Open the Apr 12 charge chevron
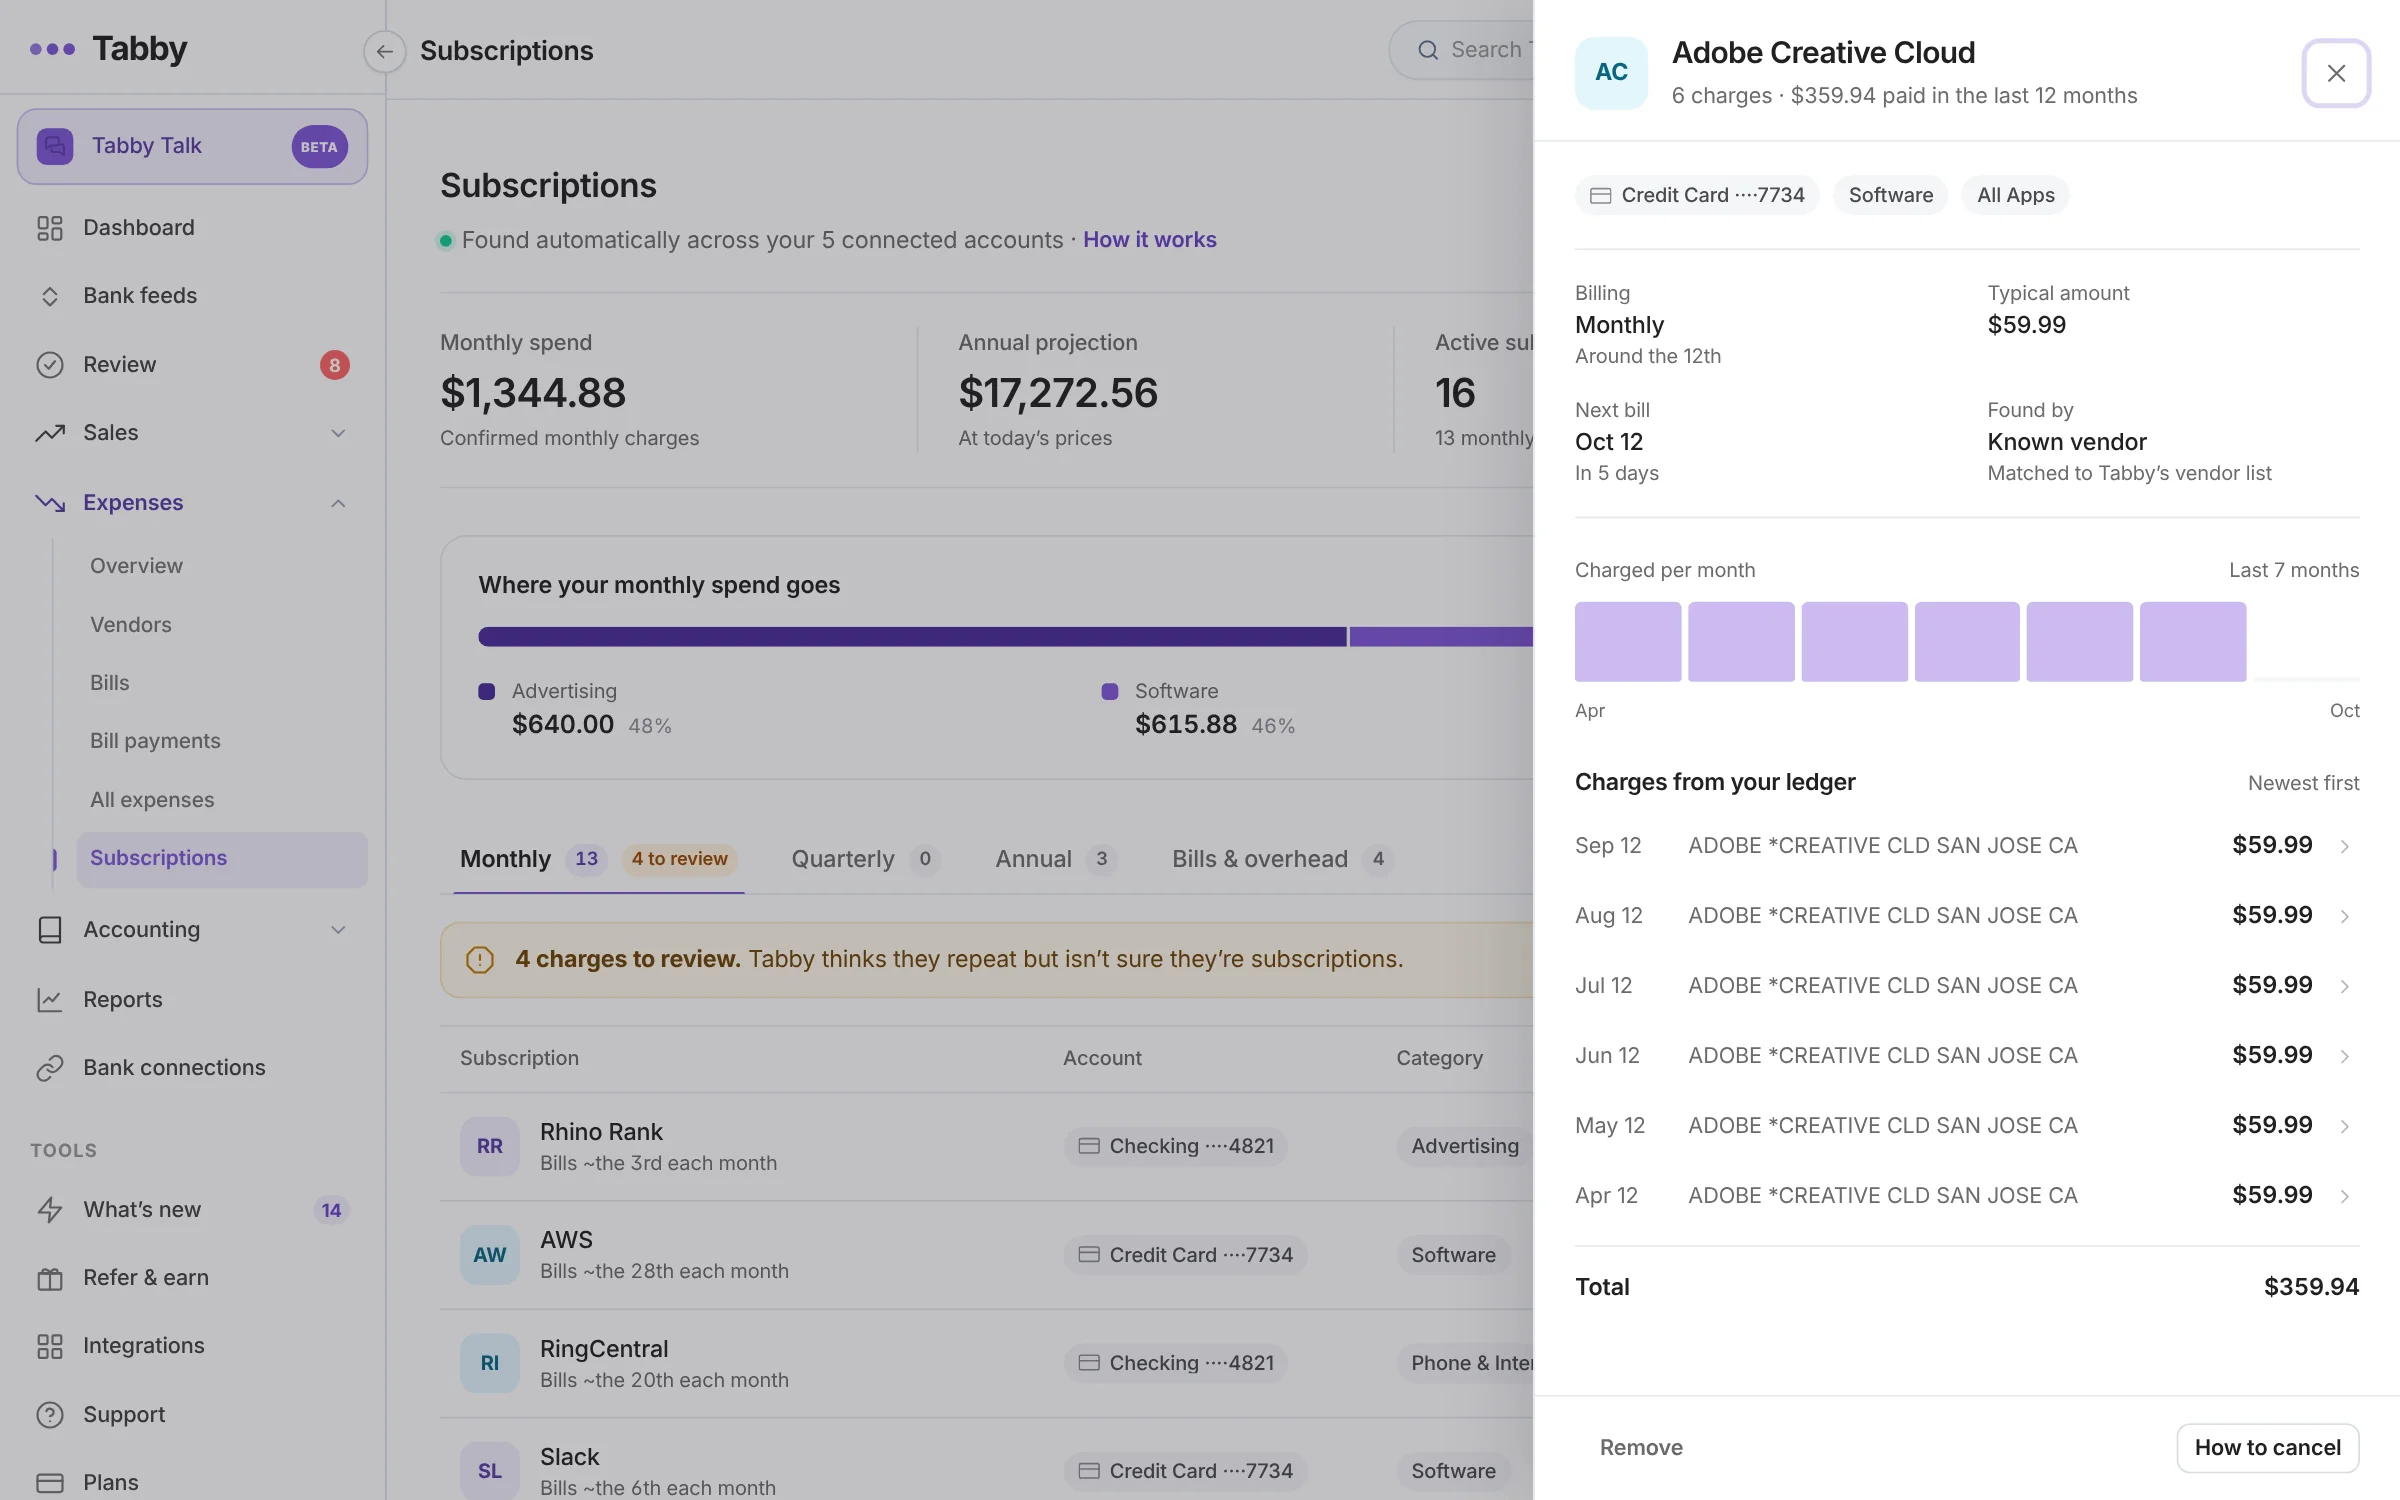The height and width of the screenshot is (1500, 2400). coord(2344,1197)
